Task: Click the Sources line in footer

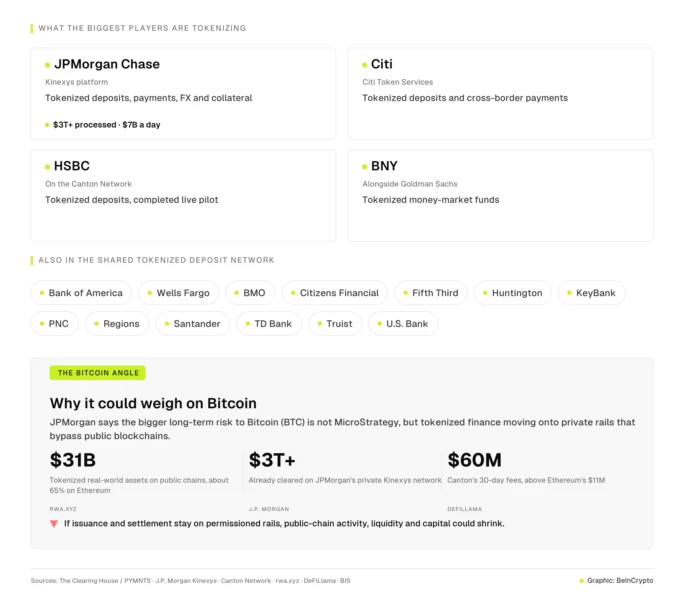Action: click(x=190, y=581)
